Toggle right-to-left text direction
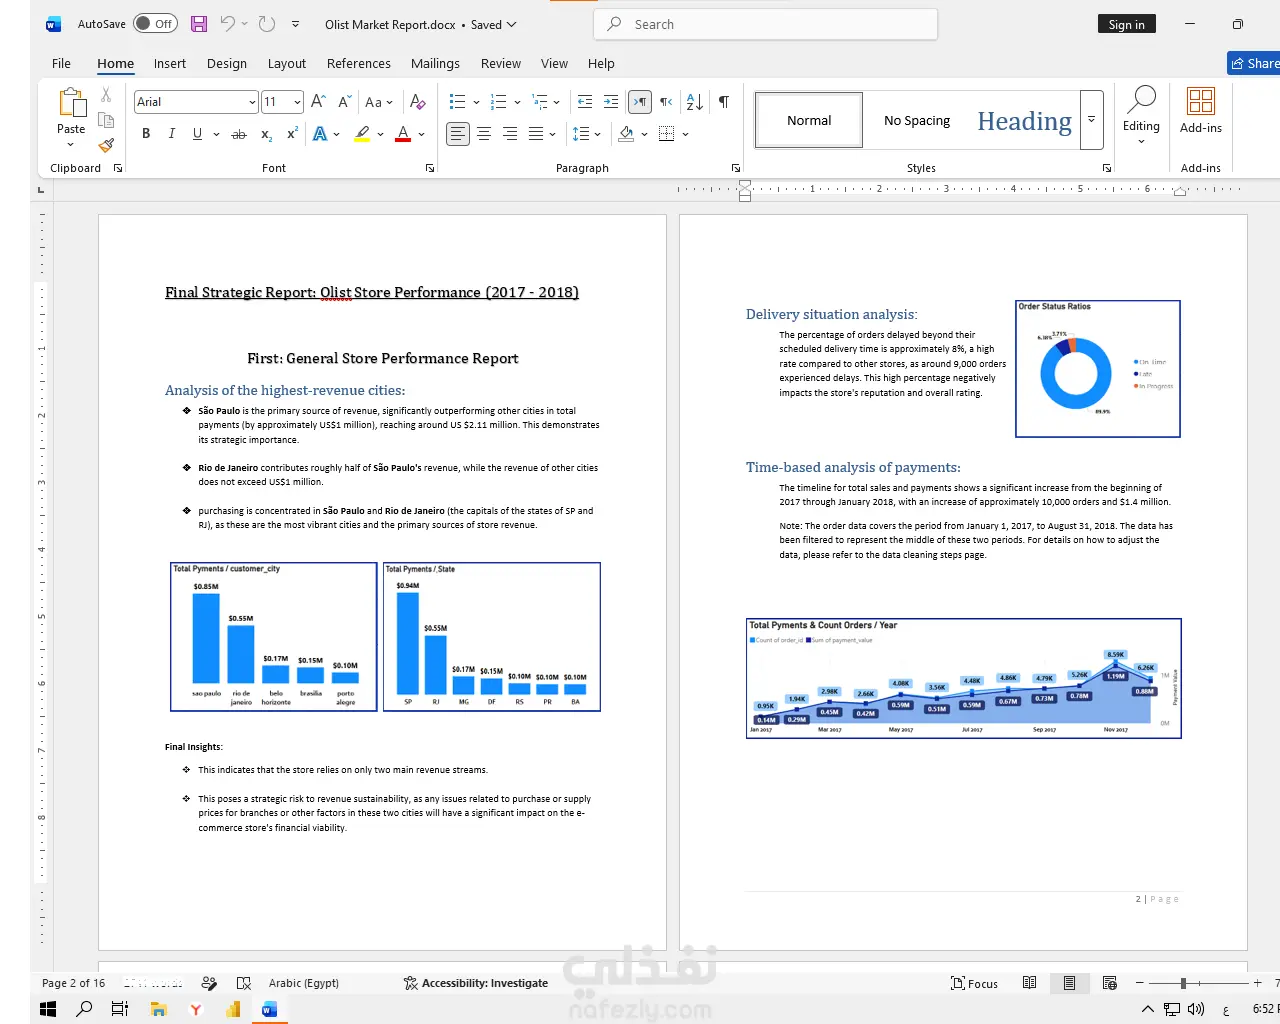Image resolution: width=1280 pixels, height=1024 pixels. click(666, 101)
